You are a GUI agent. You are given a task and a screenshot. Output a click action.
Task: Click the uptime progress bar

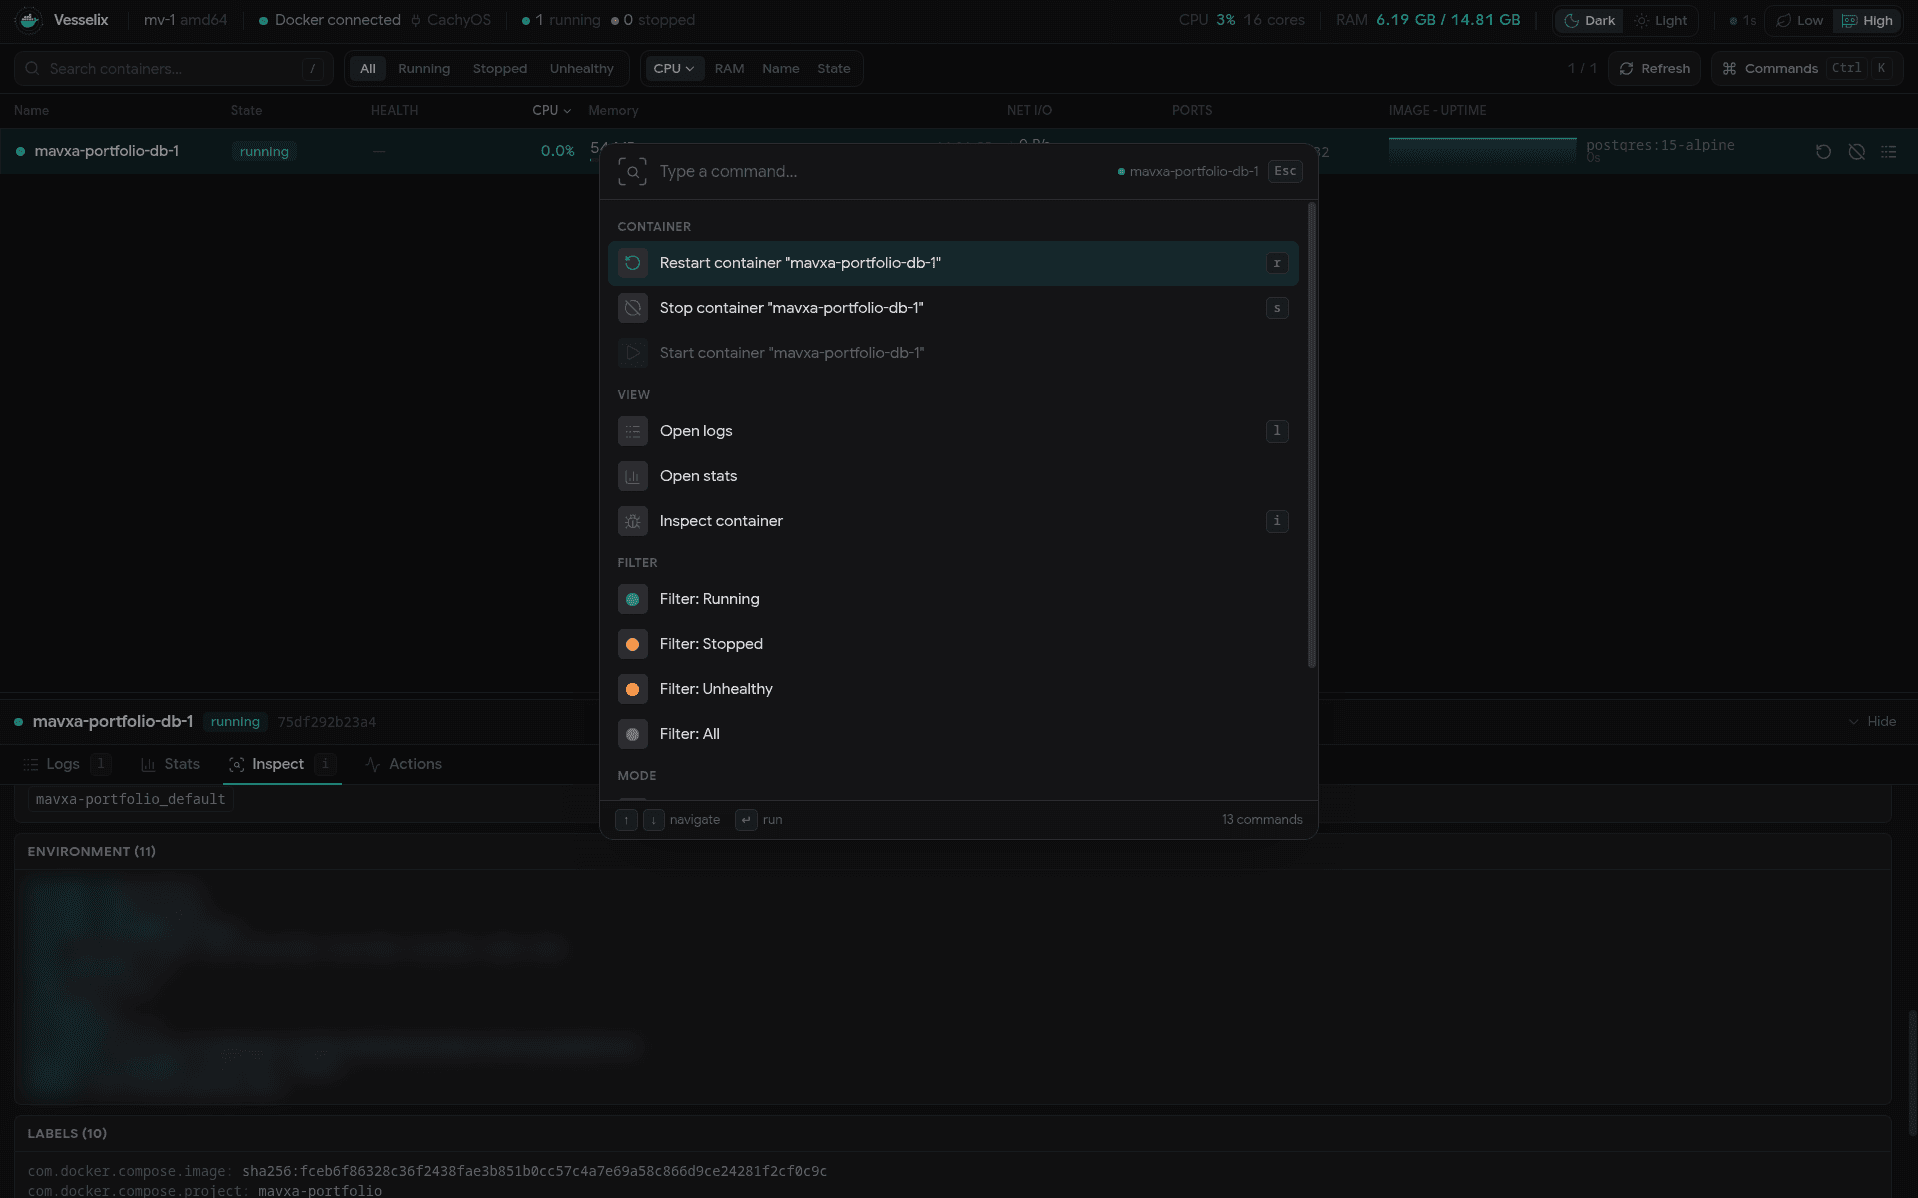tap(1482, 150)
